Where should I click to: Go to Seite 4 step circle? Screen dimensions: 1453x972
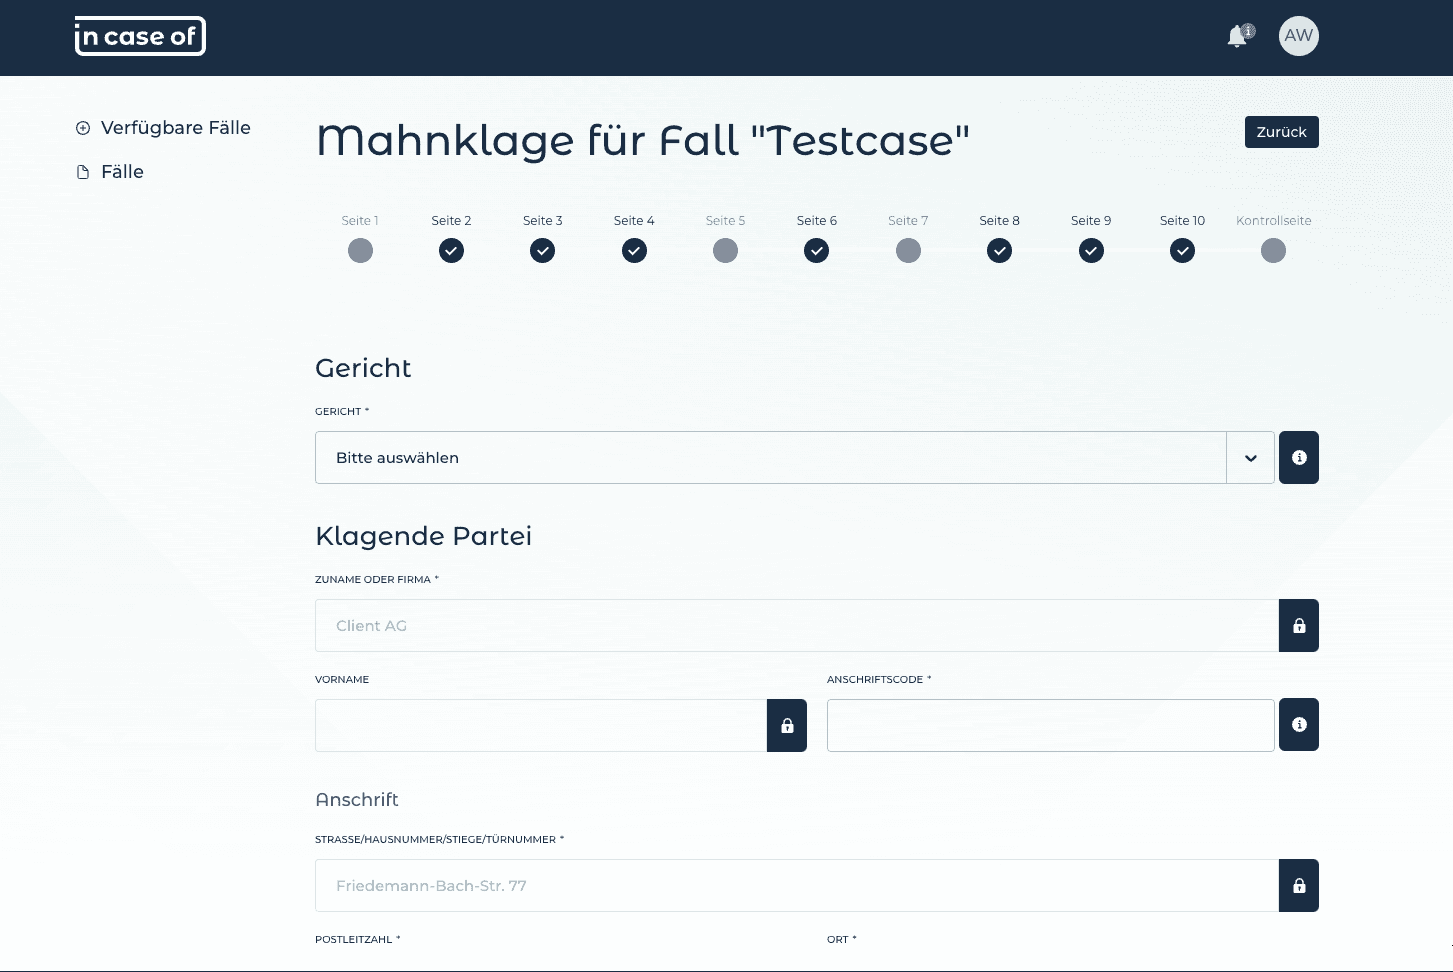tap(634, 251)
